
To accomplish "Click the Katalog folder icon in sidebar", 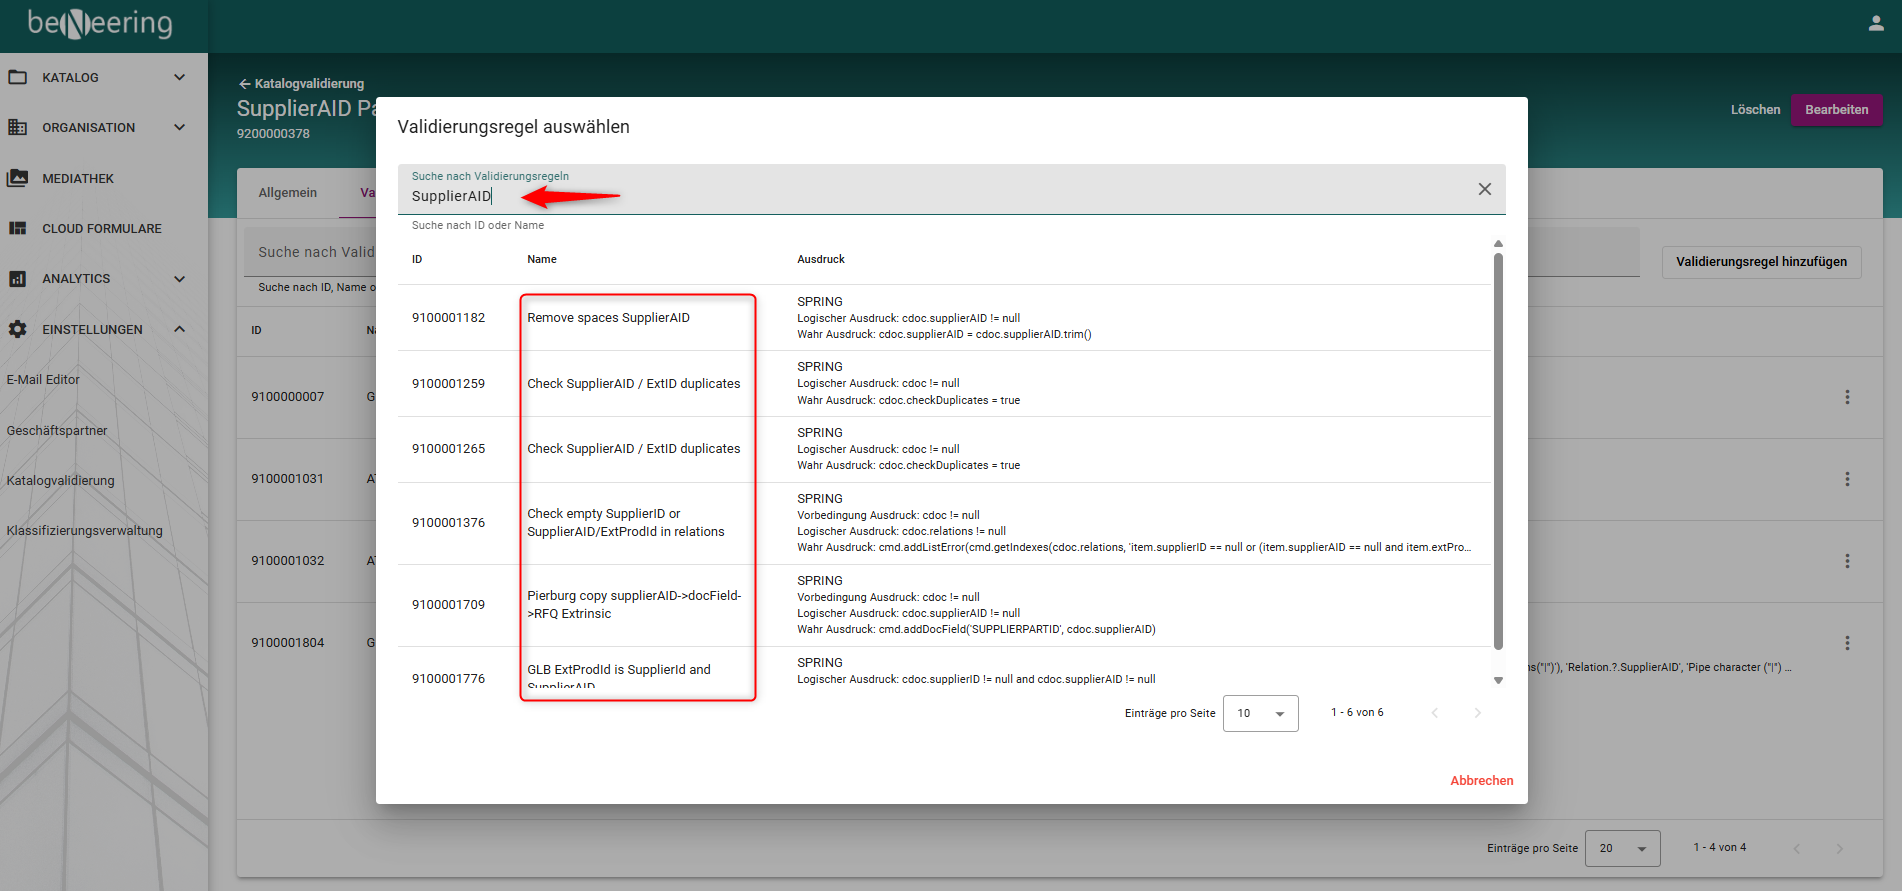I will coord(18,77).
